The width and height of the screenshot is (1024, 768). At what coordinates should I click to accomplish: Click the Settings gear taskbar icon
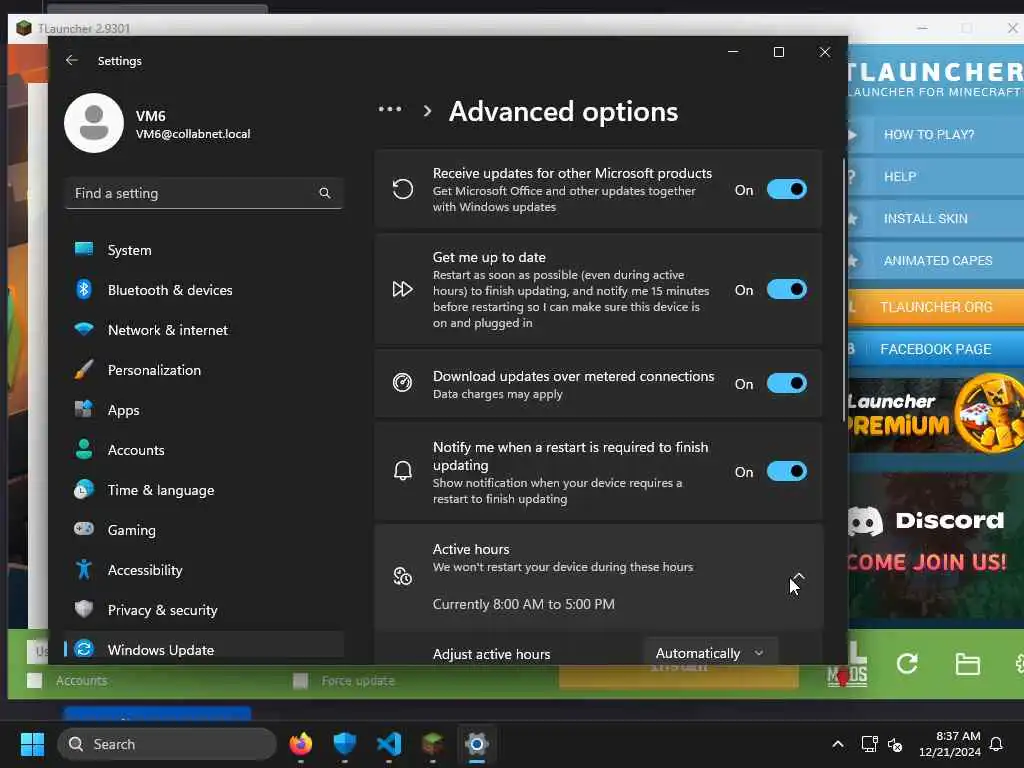477,743
